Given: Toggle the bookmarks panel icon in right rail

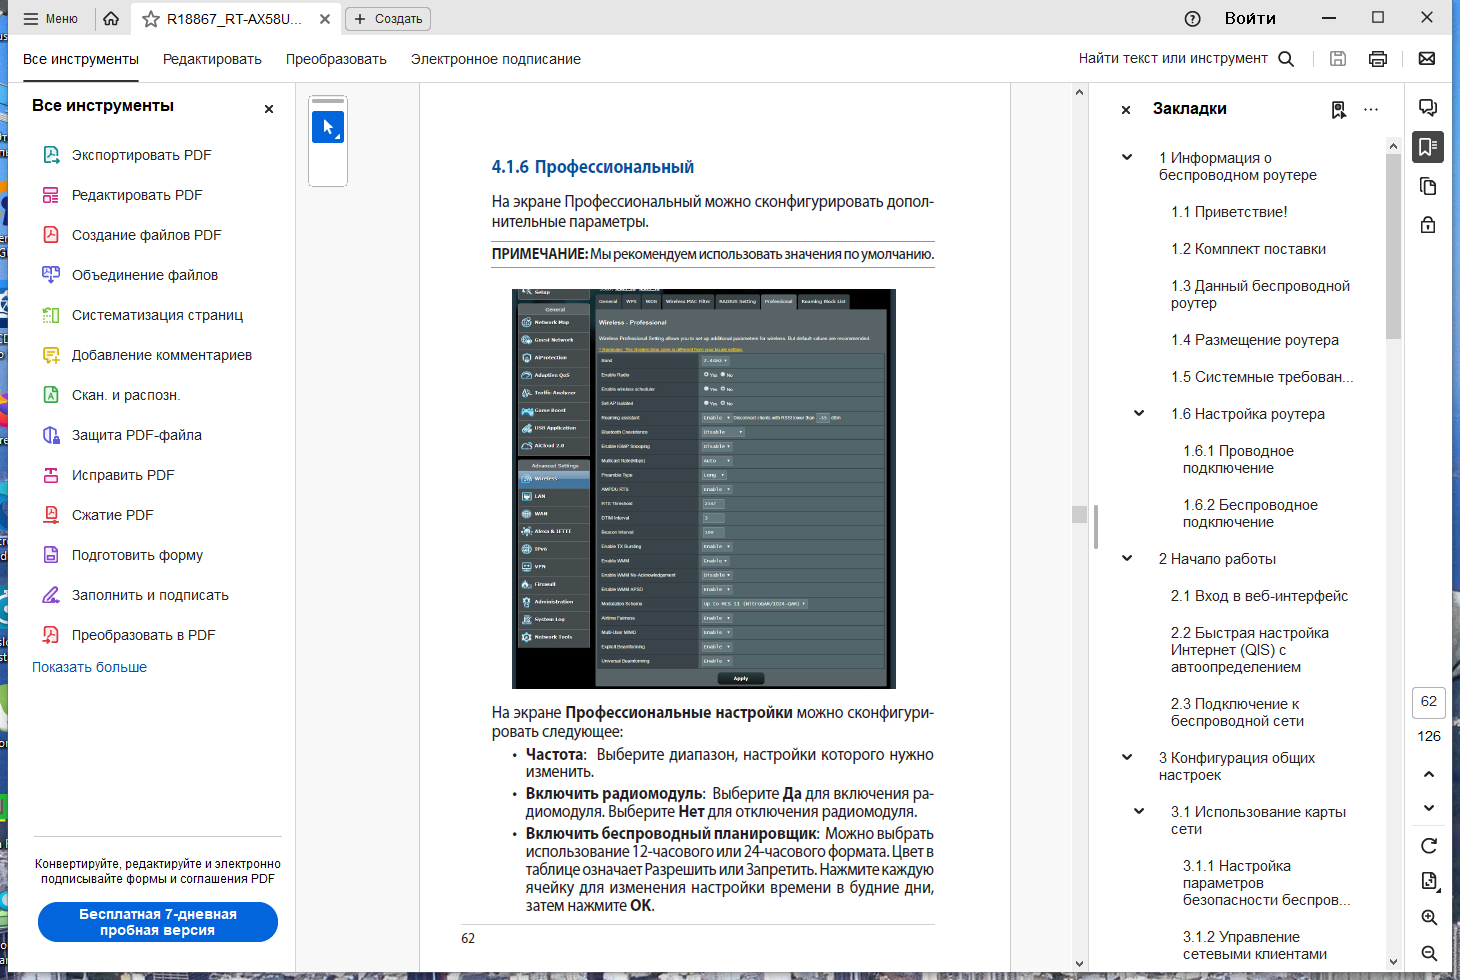Looking at the screenshot, I should pos(1428,147).
